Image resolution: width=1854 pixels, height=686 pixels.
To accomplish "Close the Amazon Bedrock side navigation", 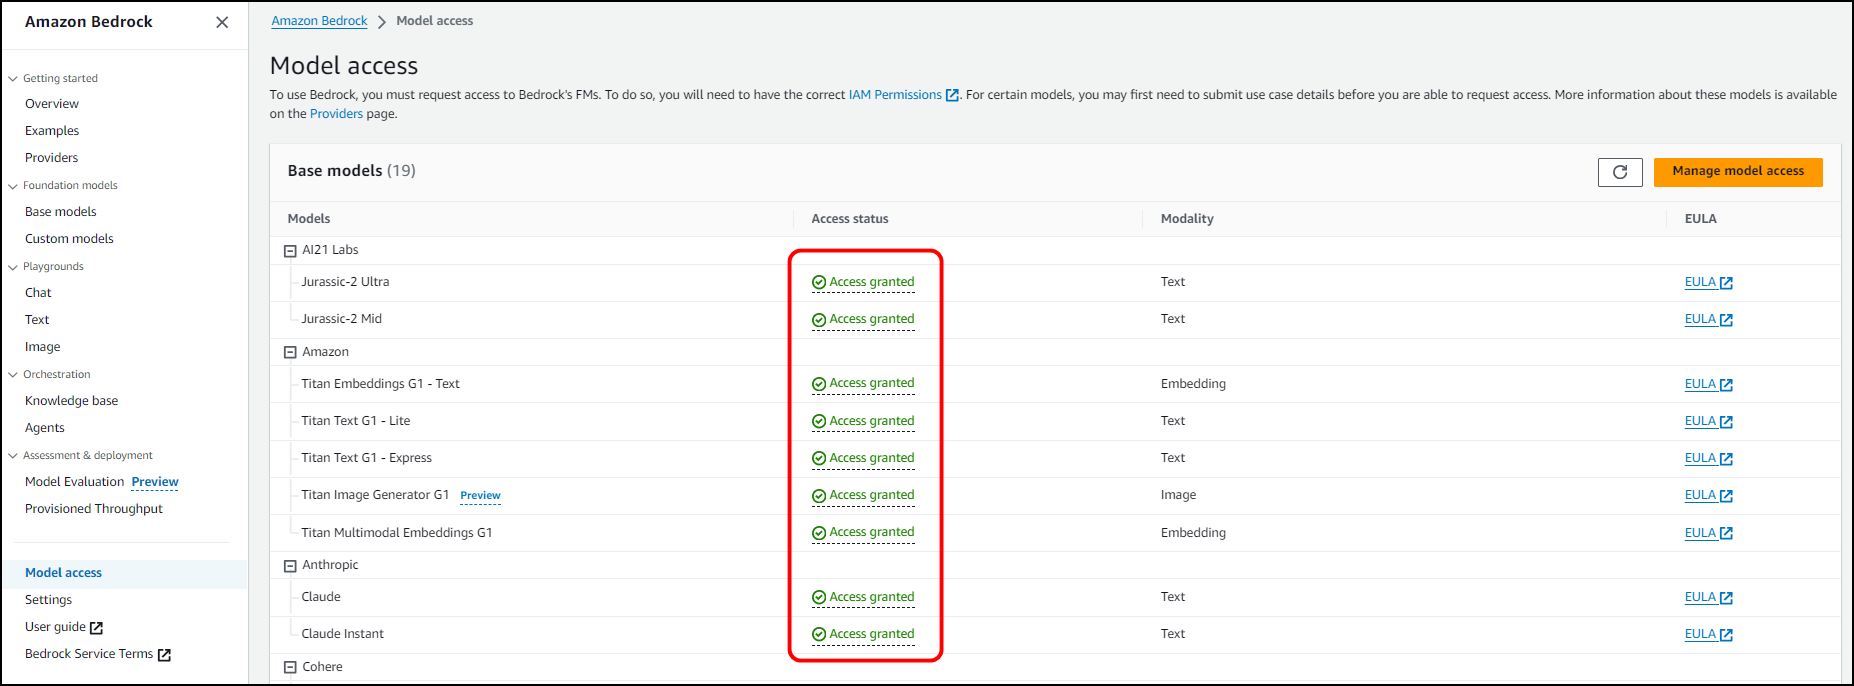I will (x=222, y=22).
